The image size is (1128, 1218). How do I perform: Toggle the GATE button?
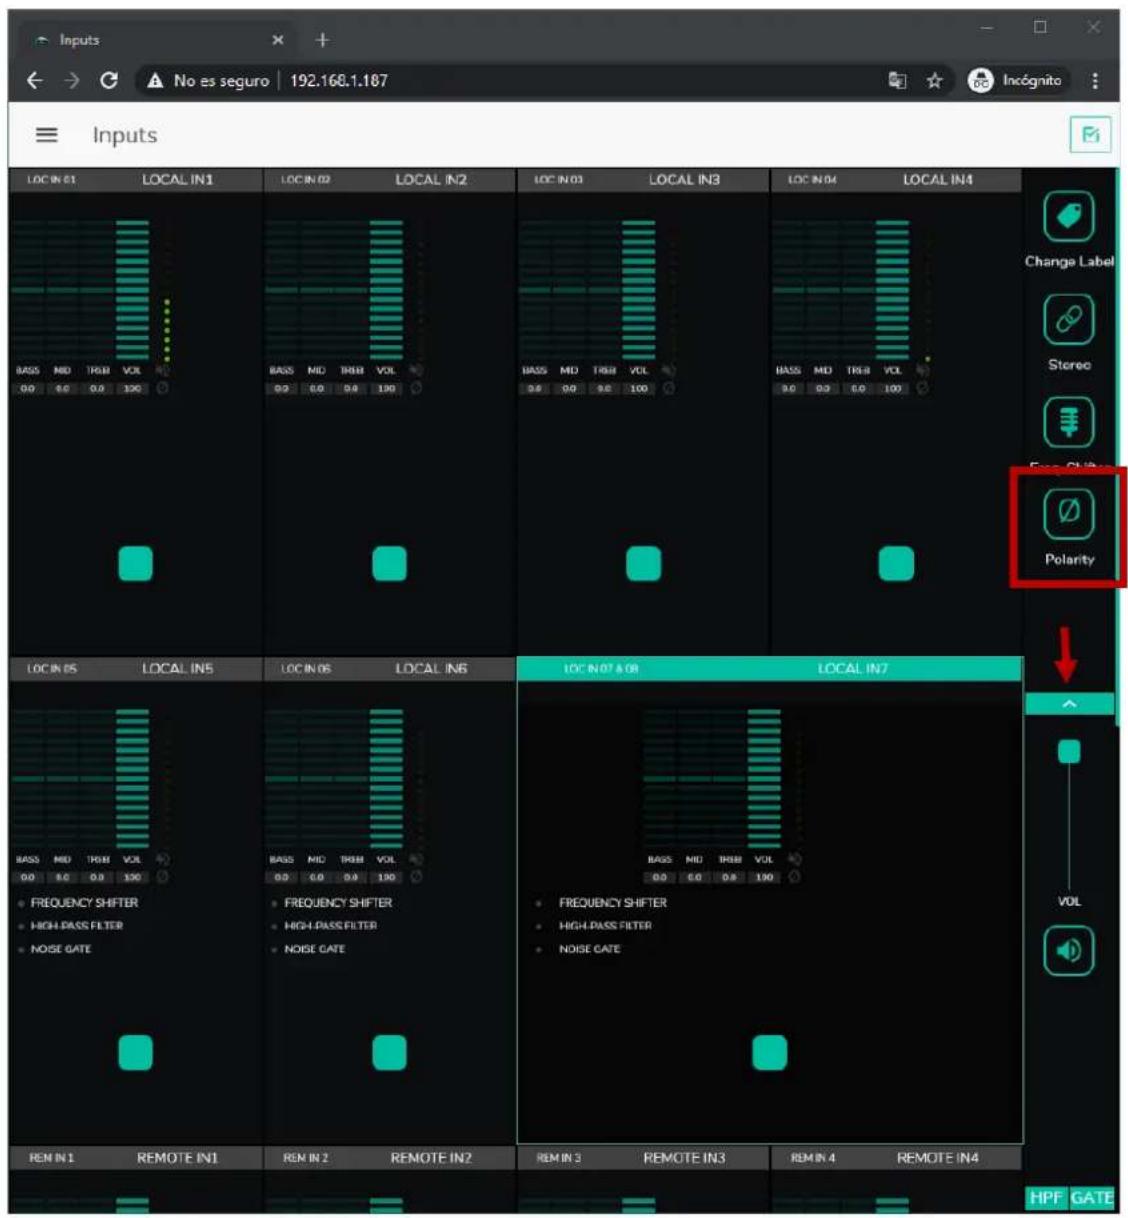pos(1091,1197)
